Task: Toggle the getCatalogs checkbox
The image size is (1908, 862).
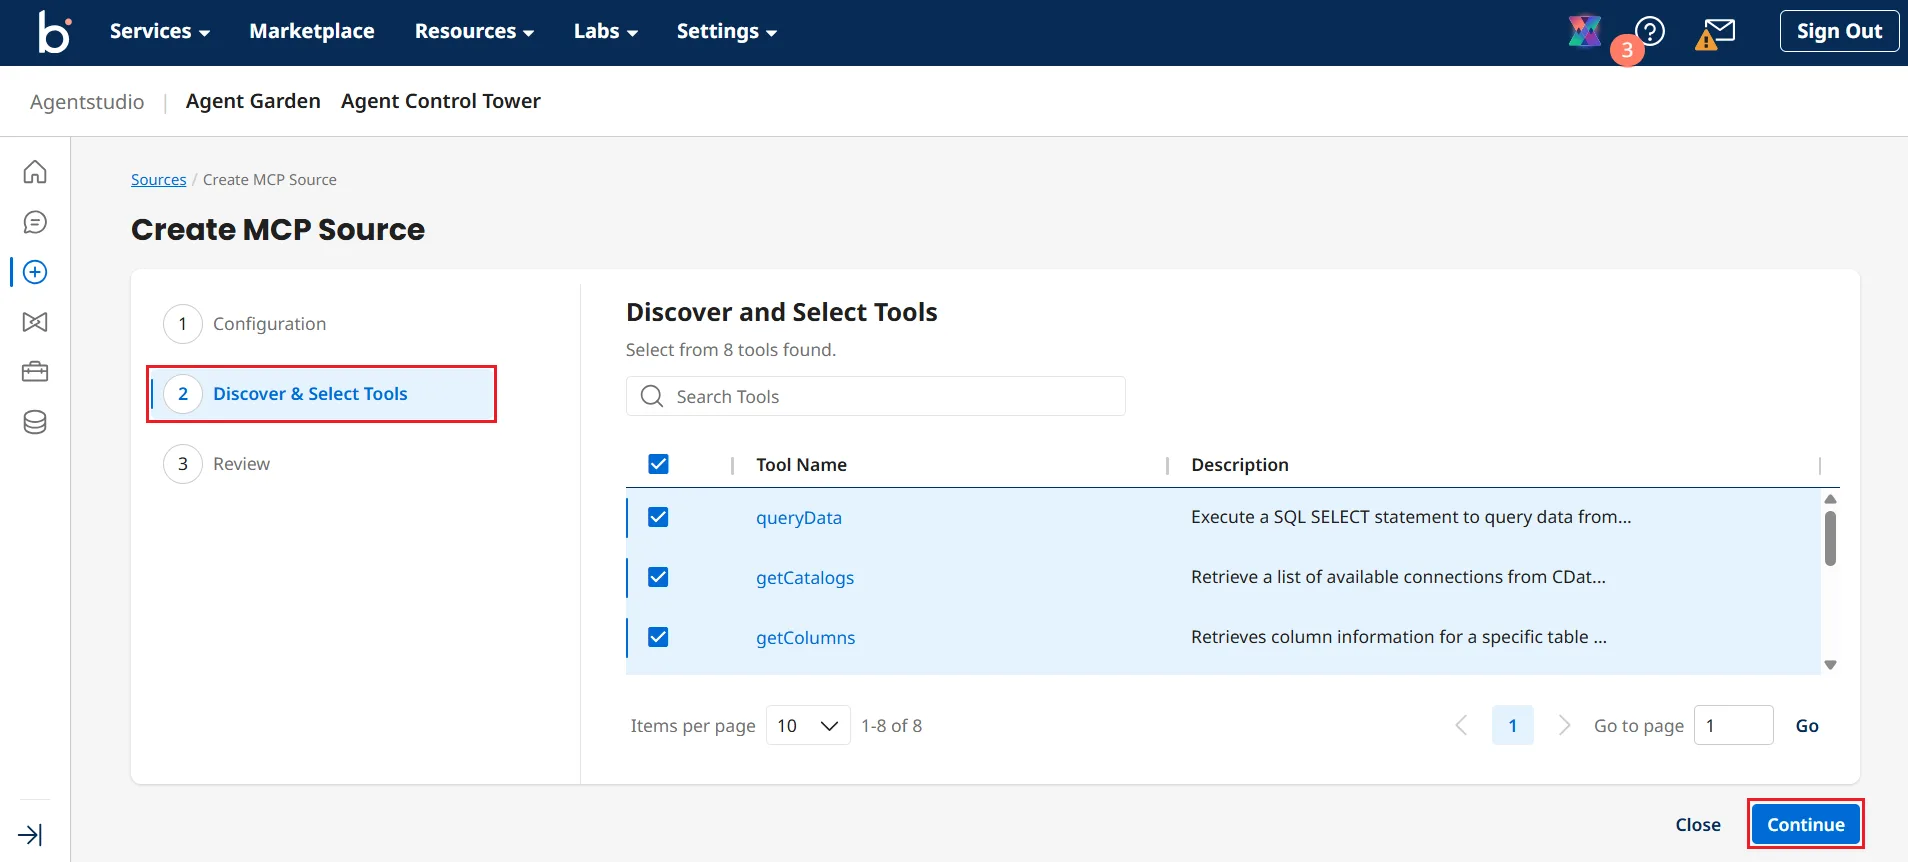Action: point(658,577)
